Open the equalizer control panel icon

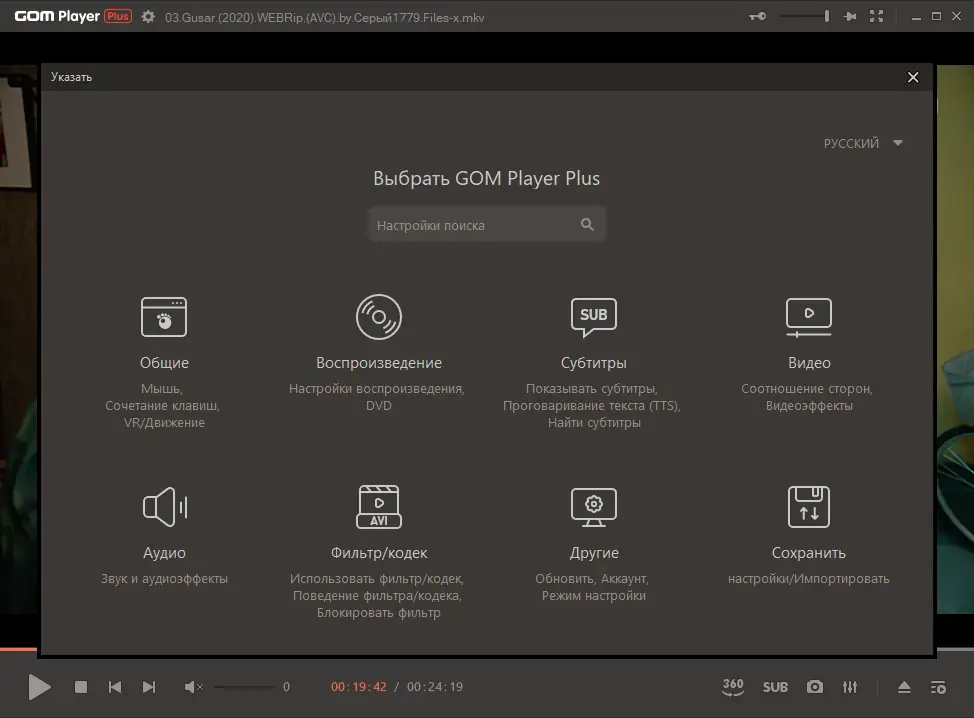pos(850,687)
